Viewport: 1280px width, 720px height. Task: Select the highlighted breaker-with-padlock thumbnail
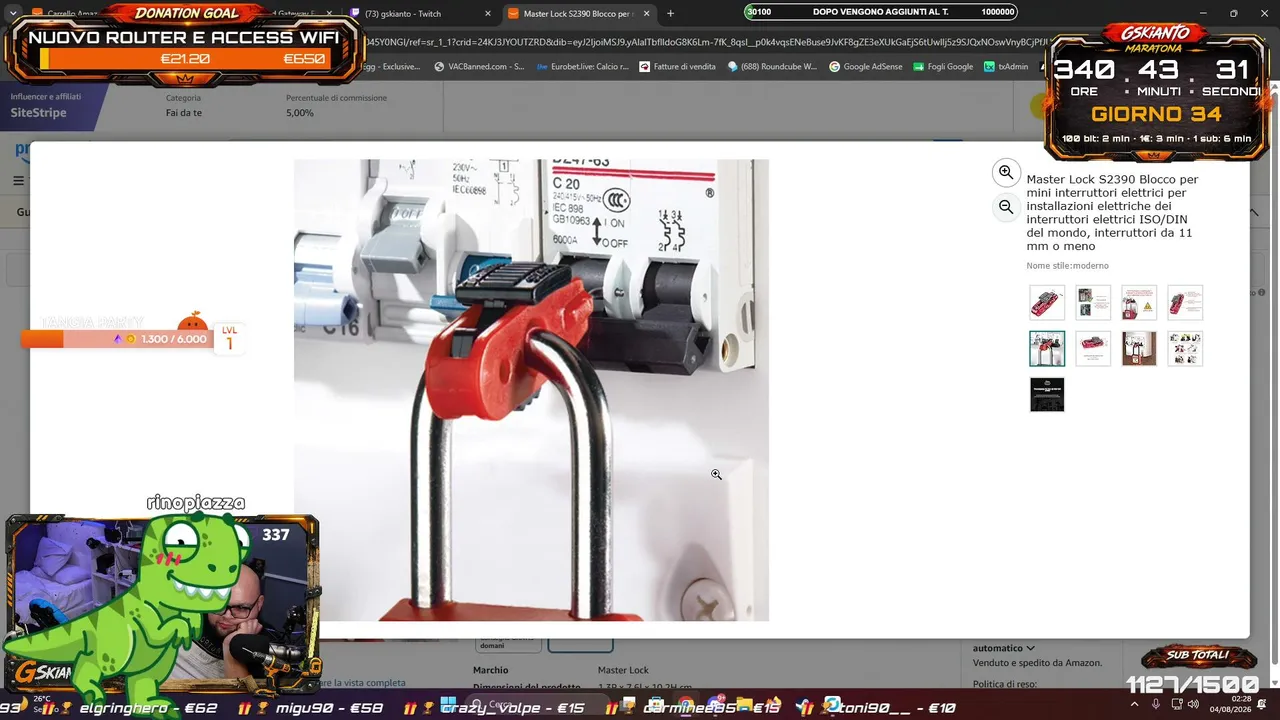(1047, 349)
